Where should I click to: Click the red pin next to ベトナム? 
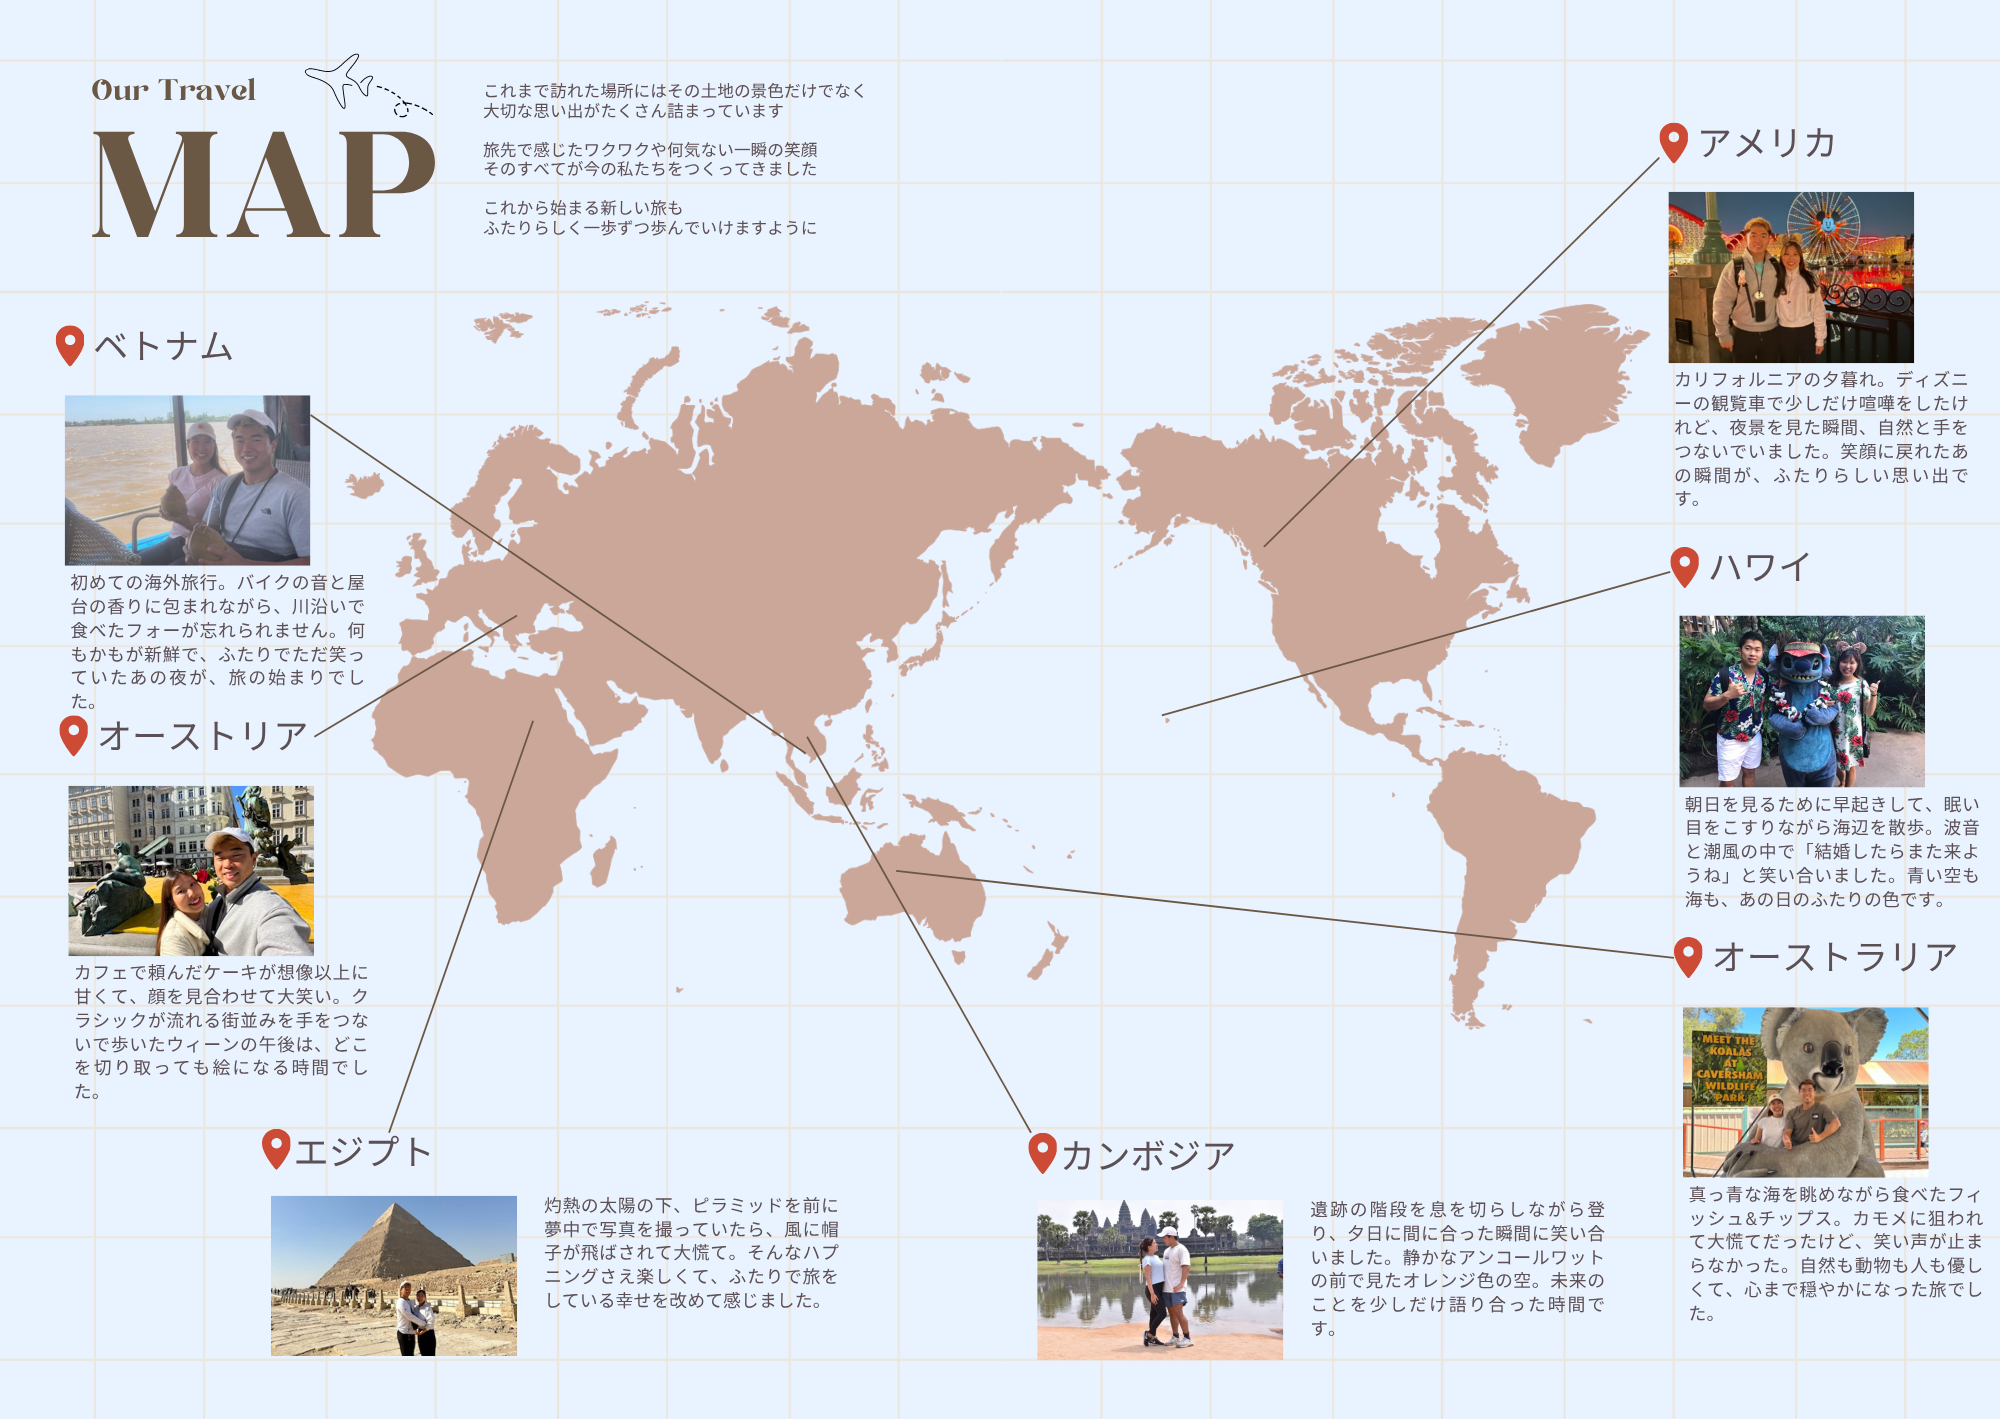click(x=70, y=345)
